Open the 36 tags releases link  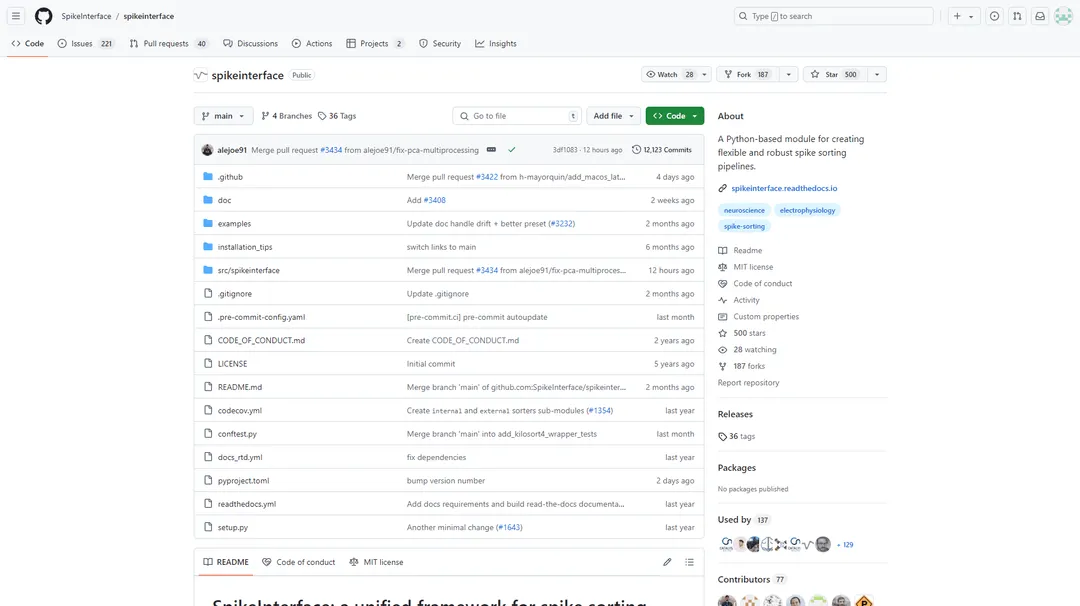pyautogui.click(x=736, y=437)
